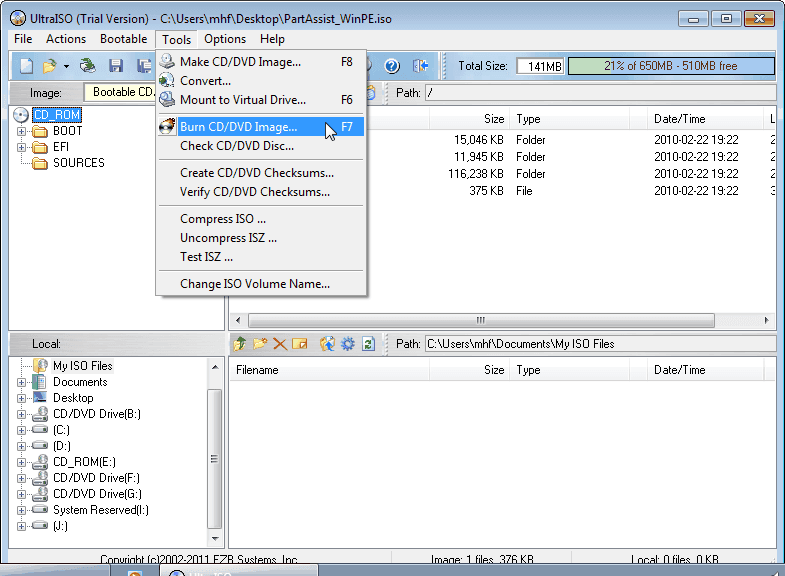
Task: Click the New image toolbar icon
Action: coord(26,66)
